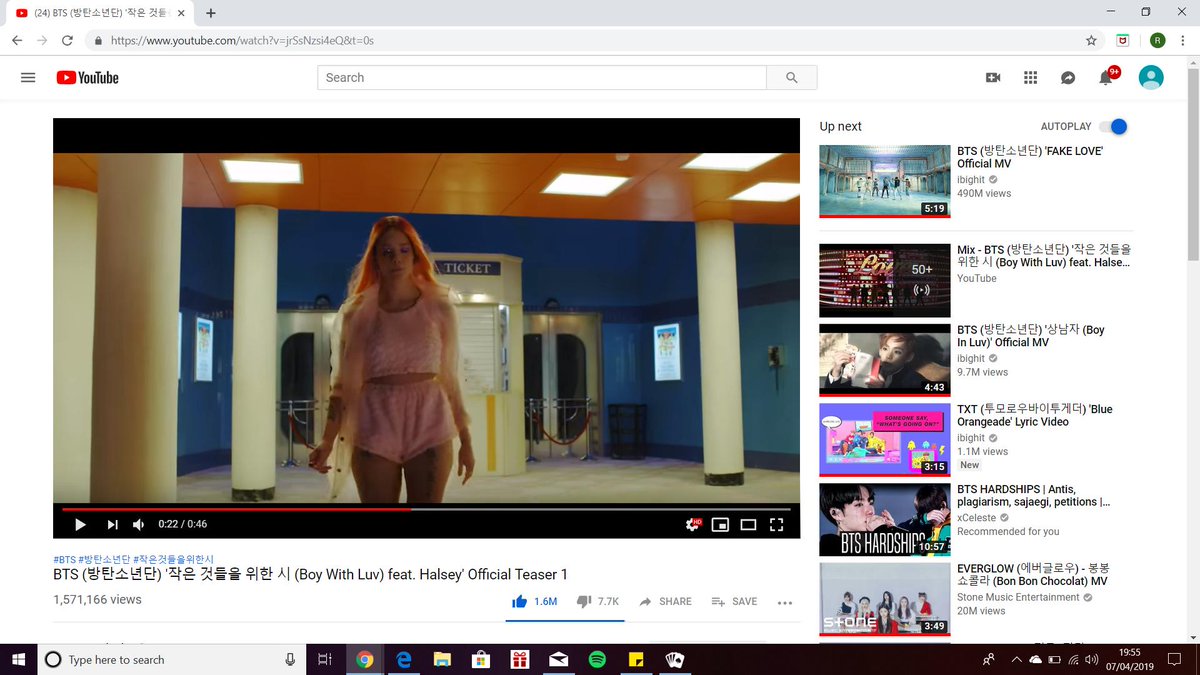This screenshot has width=1200, height=675.
Task: Open the create video camera icon
Action: click(993, 77)
